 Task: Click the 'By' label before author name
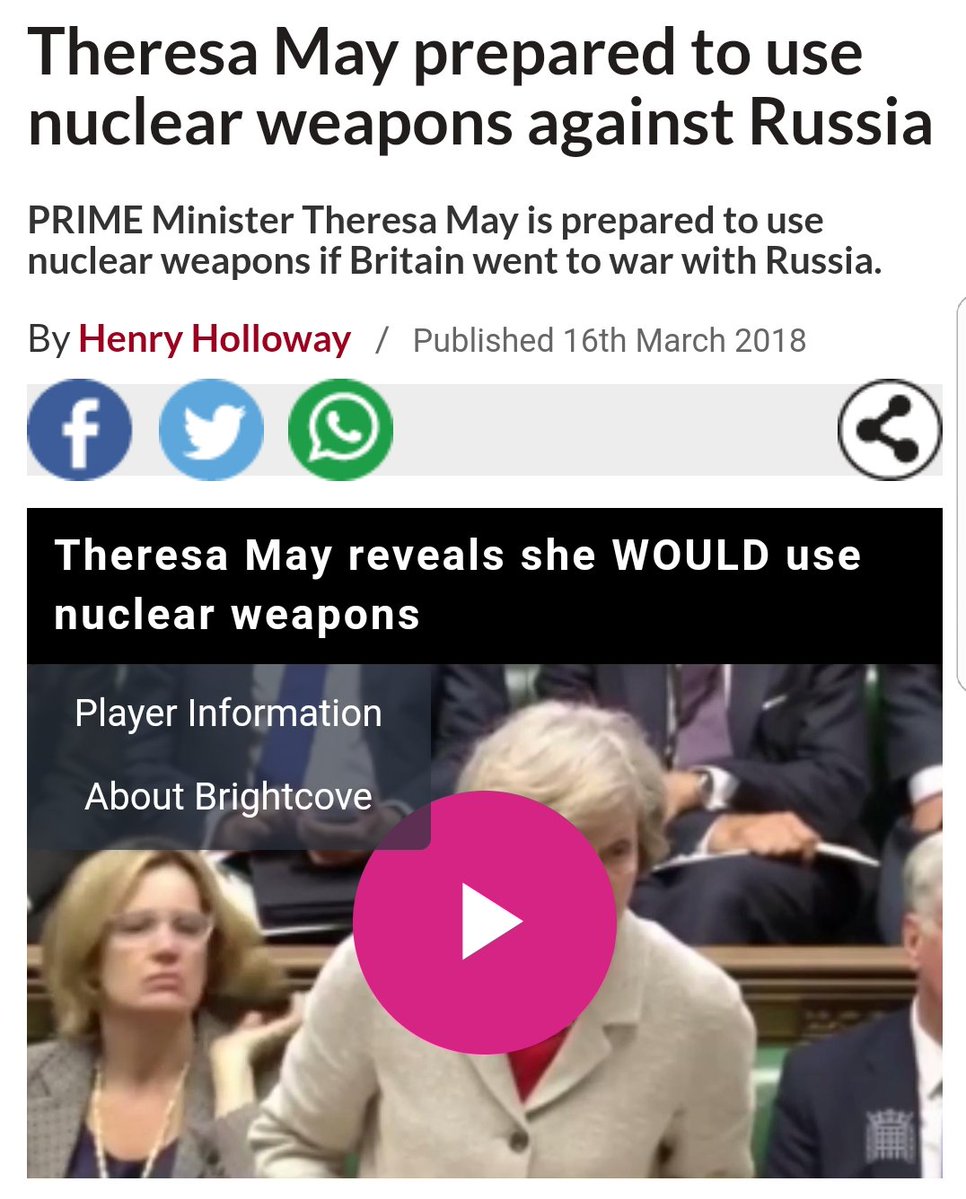click(x=49, y=340)
